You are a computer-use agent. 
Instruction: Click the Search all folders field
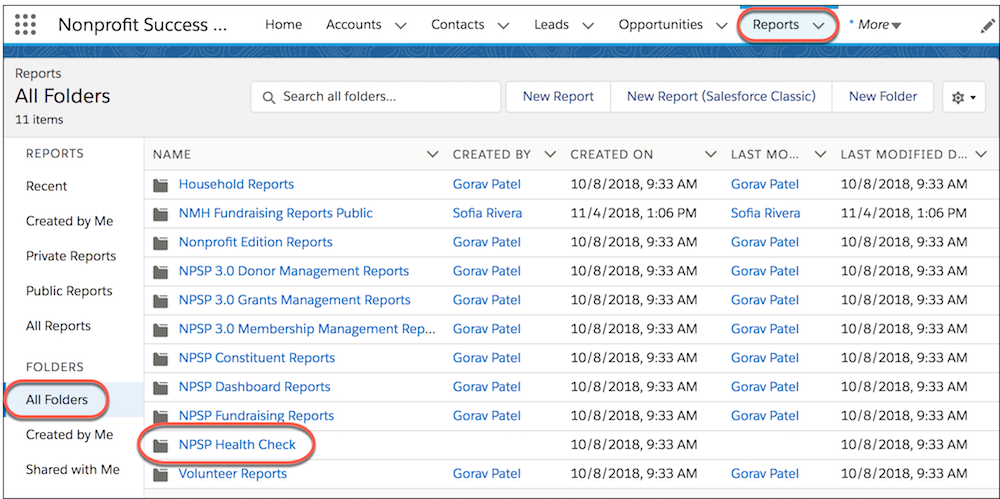click(376, 97)
